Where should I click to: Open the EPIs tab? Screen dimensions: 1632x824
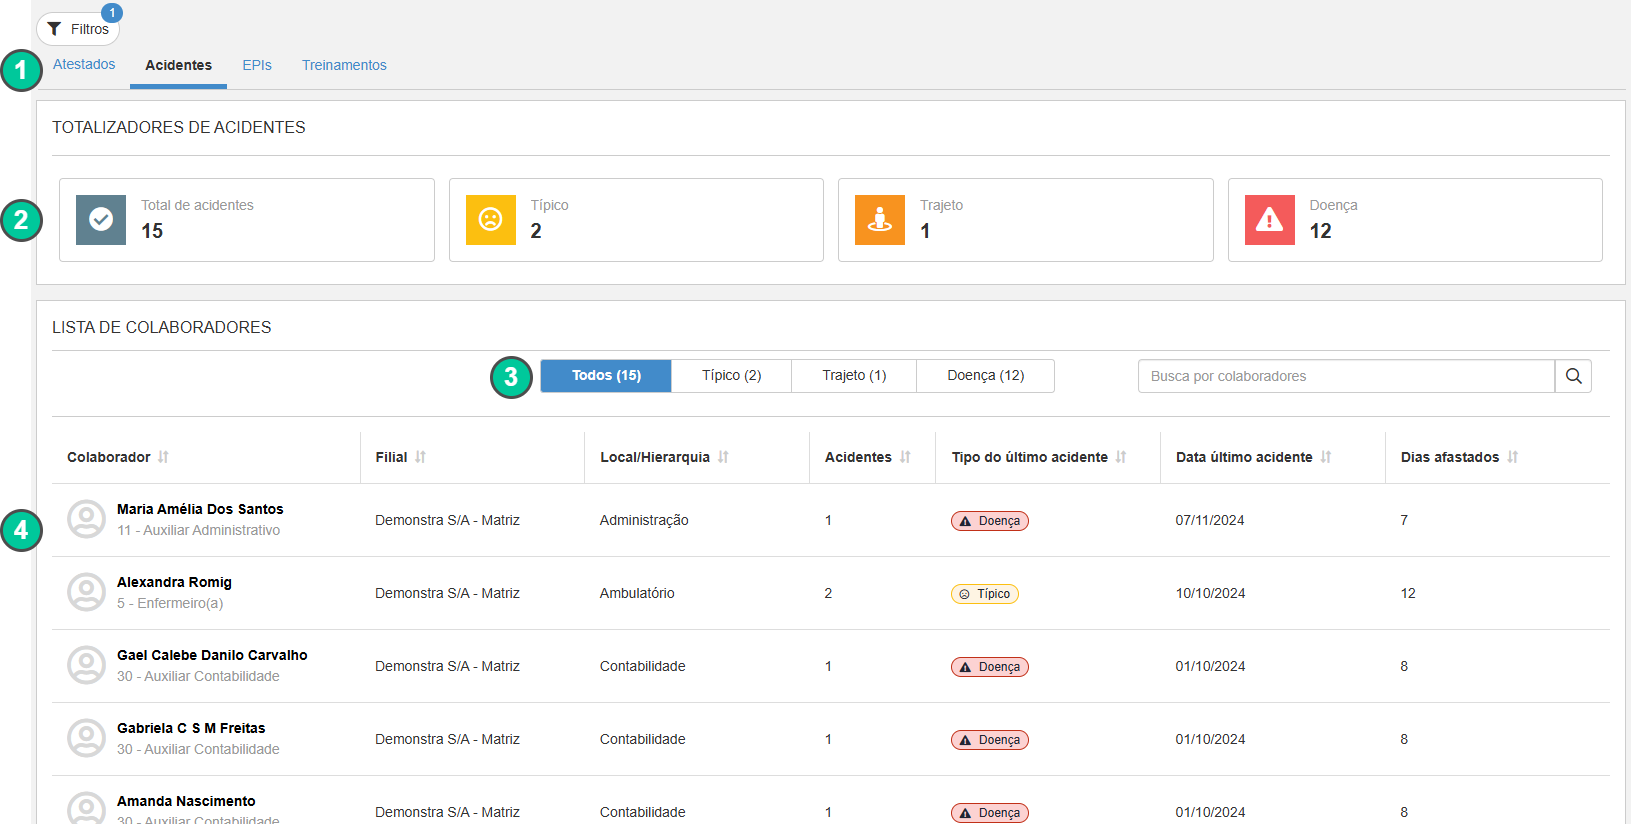point(257,65)
